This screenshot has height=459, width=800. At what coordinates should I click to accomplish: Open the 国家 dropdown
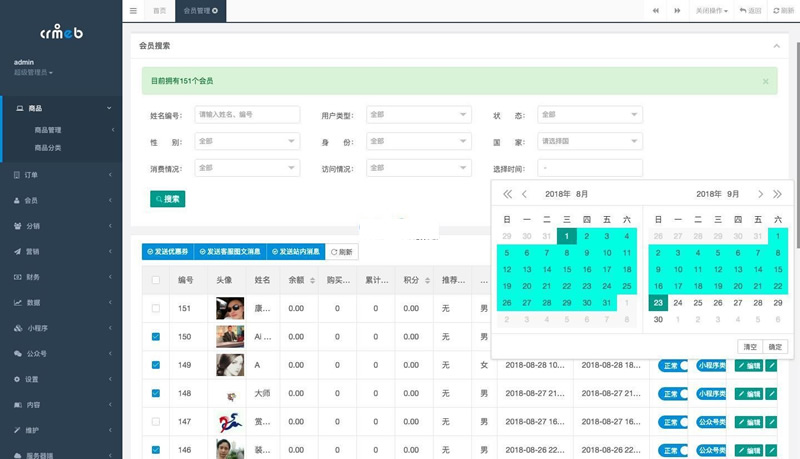click(x=590, y=142)
